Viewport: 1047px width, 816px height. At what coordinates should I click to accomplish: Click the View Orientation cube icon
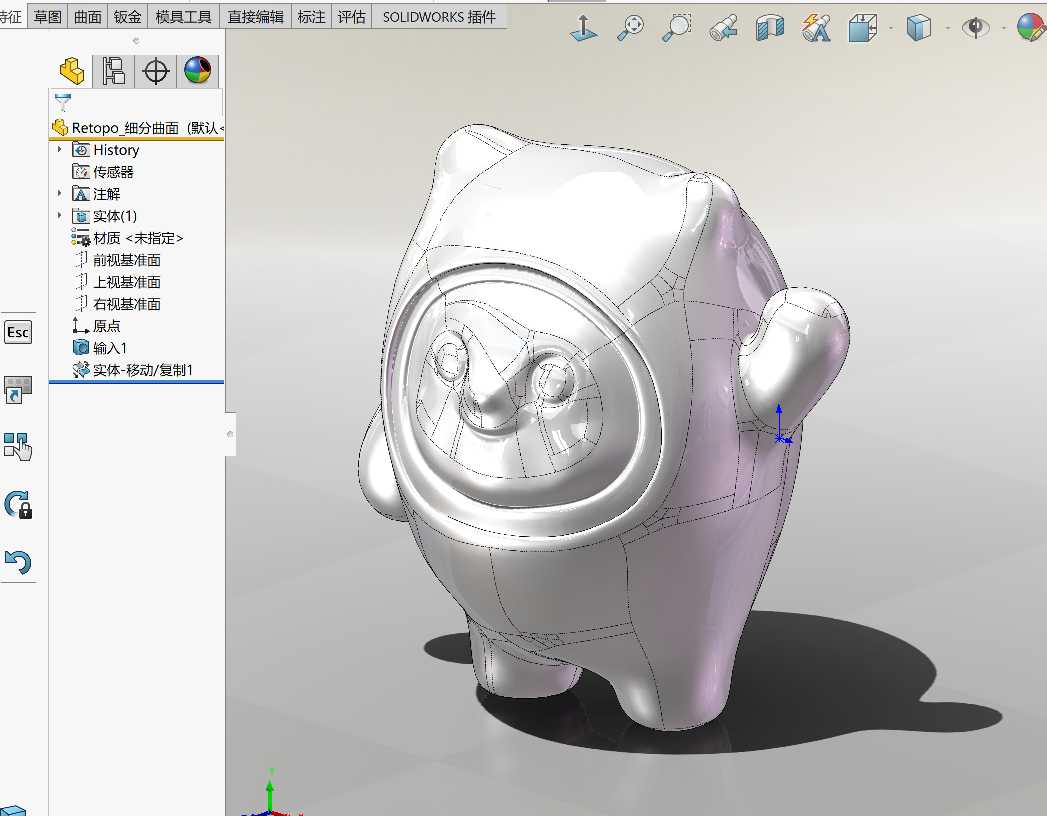(862, 28)
